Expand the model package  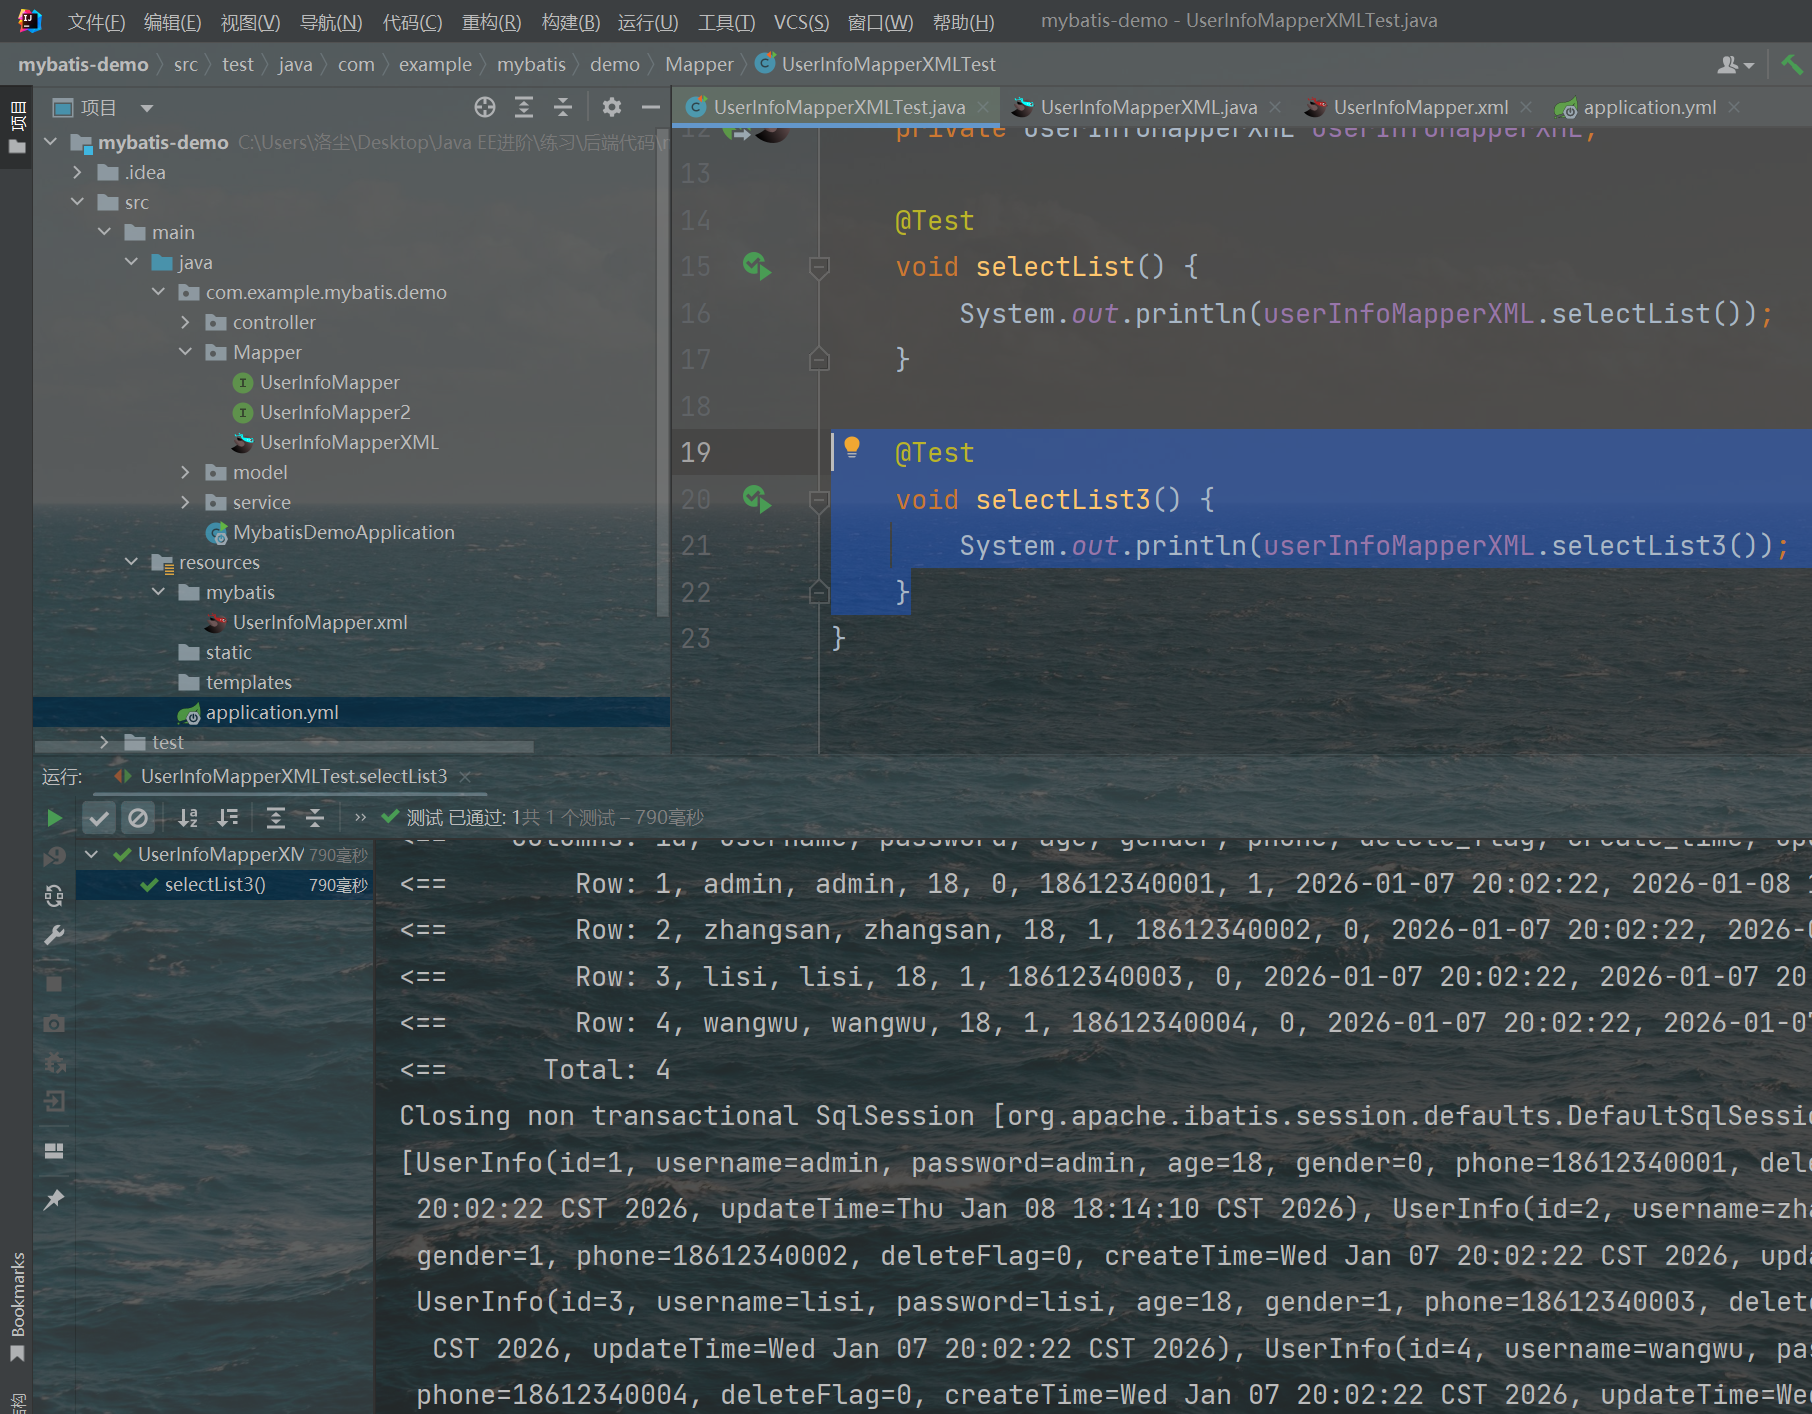pyautogui.click(x=185, y=472)
